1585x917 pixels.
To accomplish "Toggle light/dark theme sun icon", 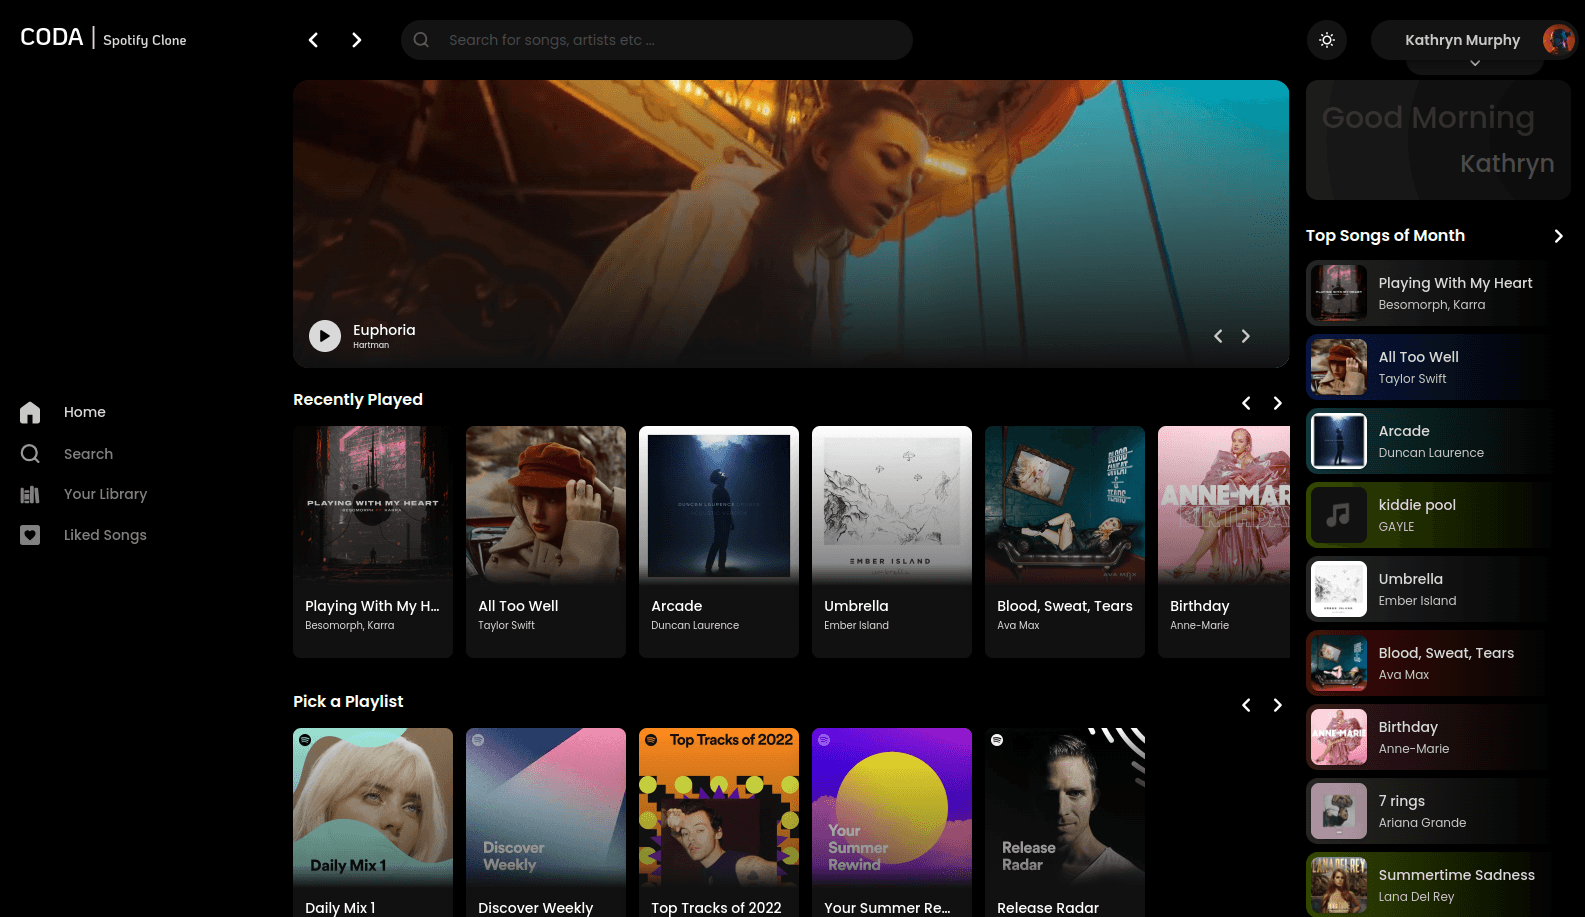I will [1327, 40].
